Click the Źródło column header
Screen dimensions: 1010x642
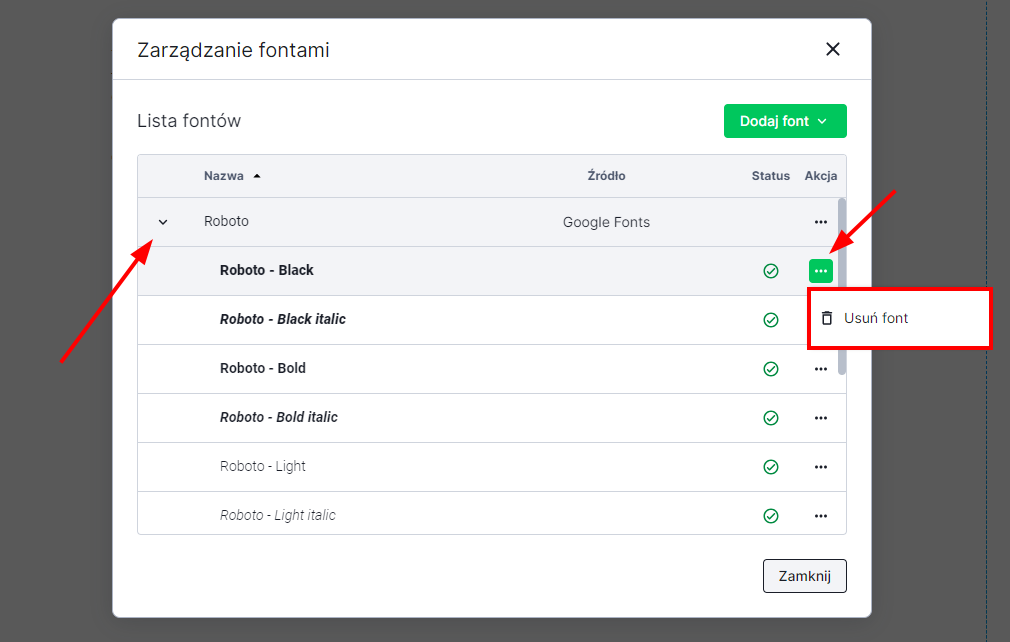(x=606, y=176)
